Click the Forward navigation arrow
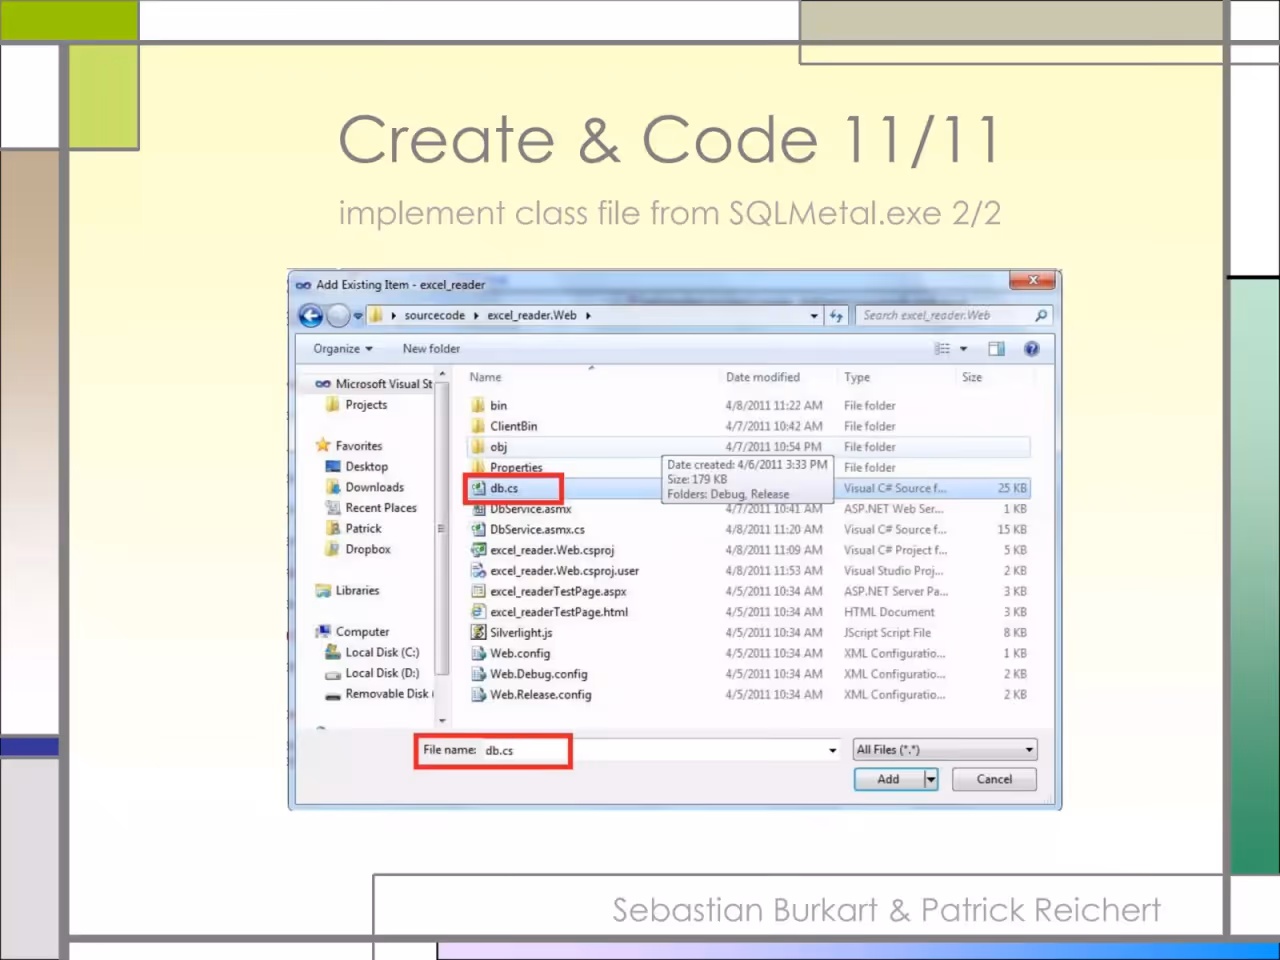This screenshot has width=1280, height=960. point(339,316)
